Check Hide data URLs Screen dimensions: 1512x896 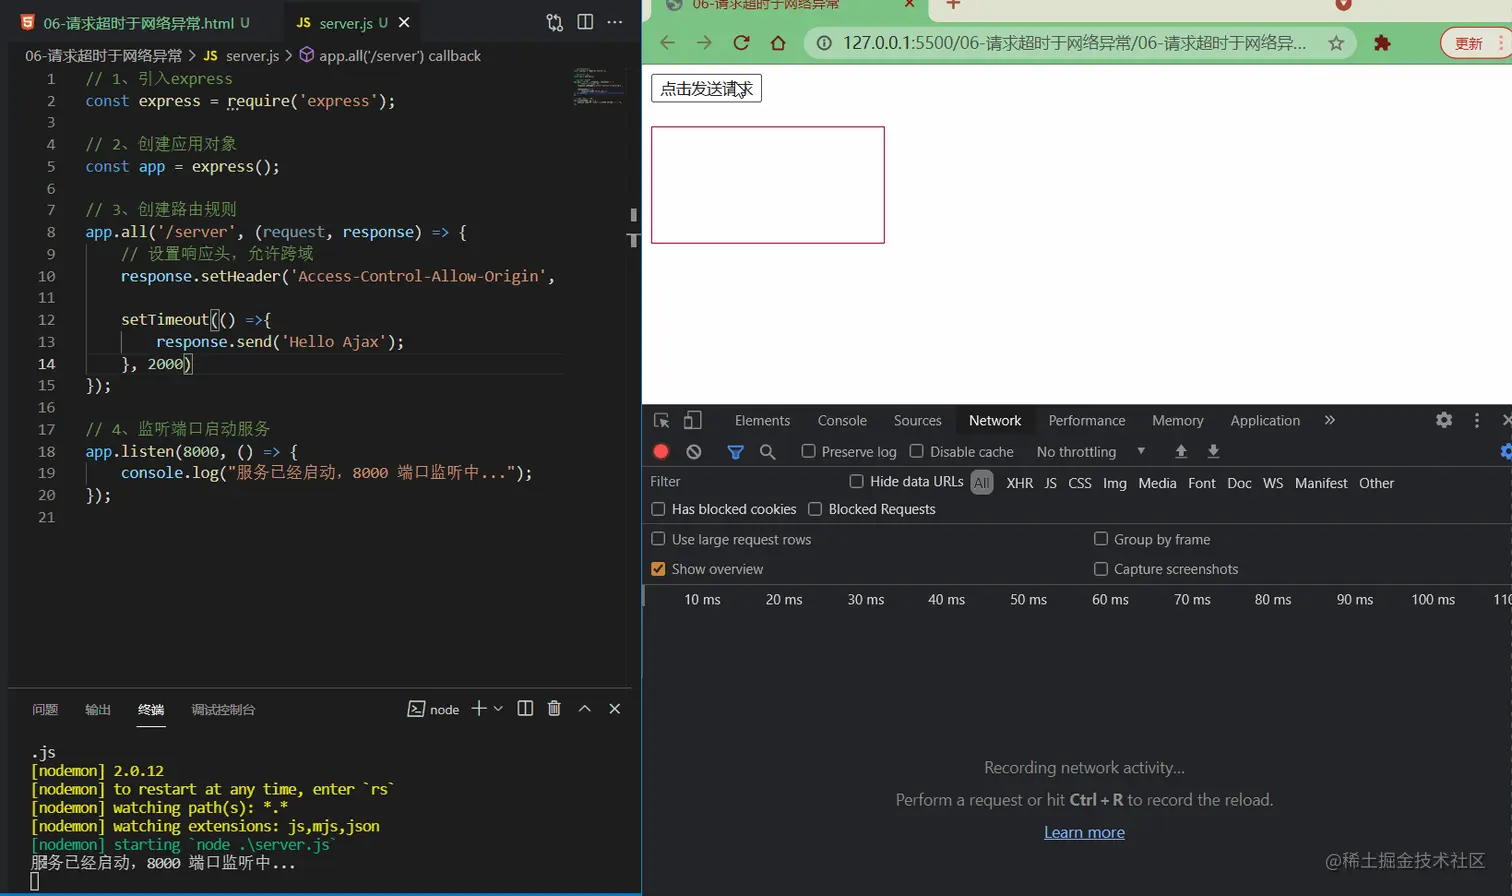tap(857, 481)
